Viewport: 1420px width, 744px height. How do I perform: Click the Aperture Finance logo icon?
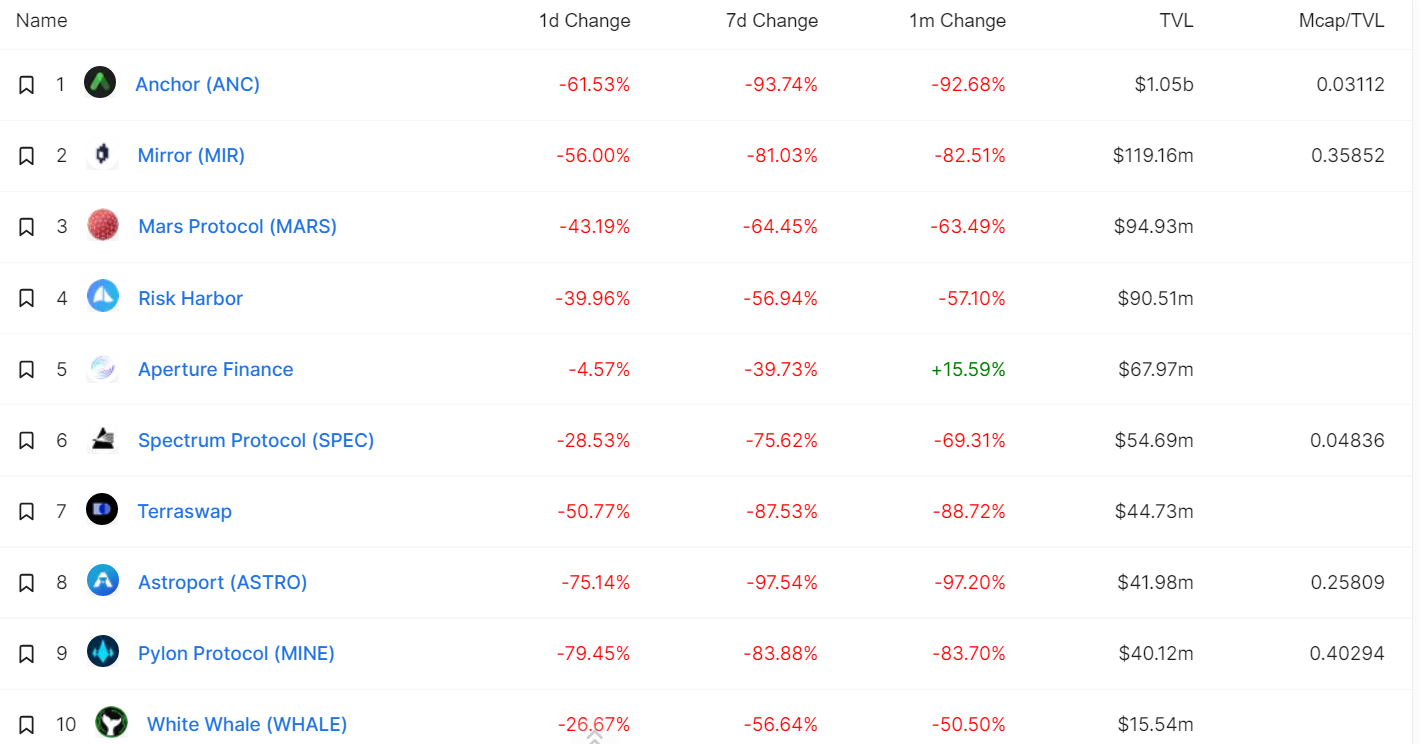click(x=103, y=369)
